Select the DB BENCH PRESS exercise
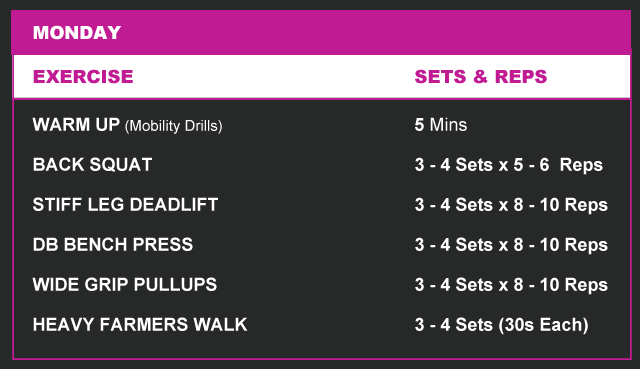640x369 pixels. click(113, 245)
